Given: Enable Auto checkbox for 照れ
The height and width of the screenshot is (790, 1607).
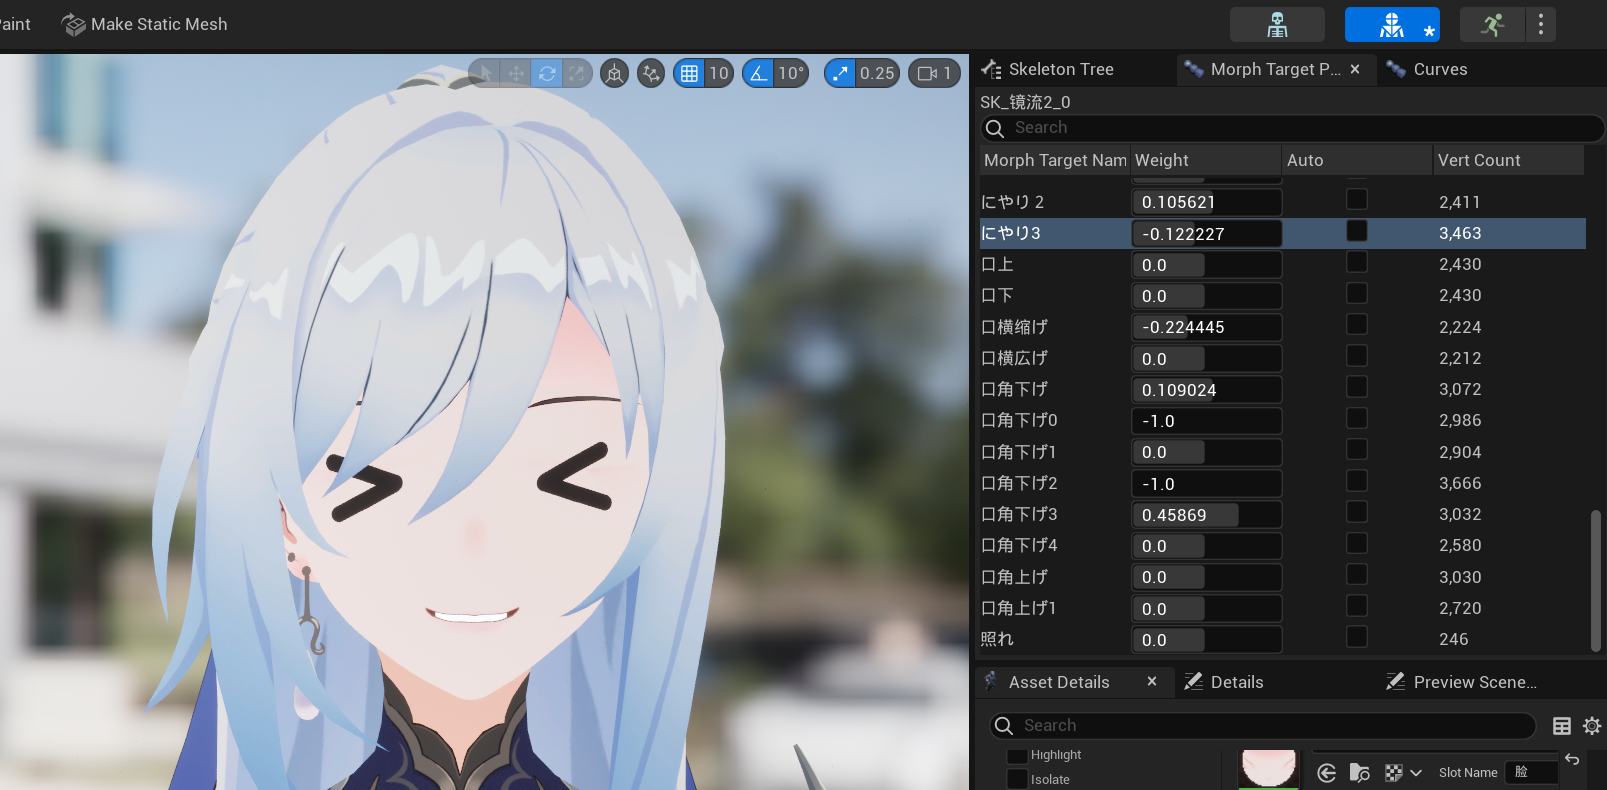Looking at the screenshot, I should [1357, 637].
